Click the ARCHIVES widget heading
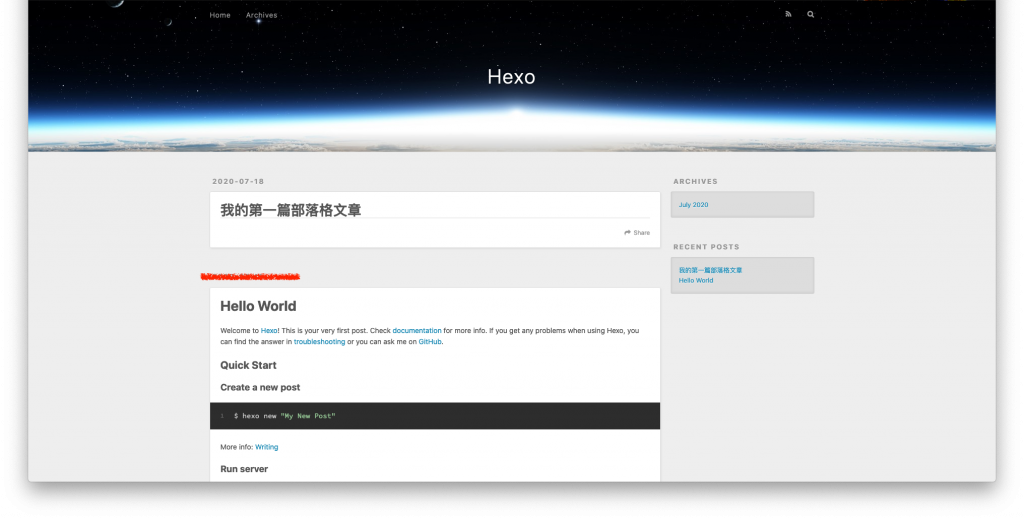The image size is (1024, 519). tap(696, 181)
